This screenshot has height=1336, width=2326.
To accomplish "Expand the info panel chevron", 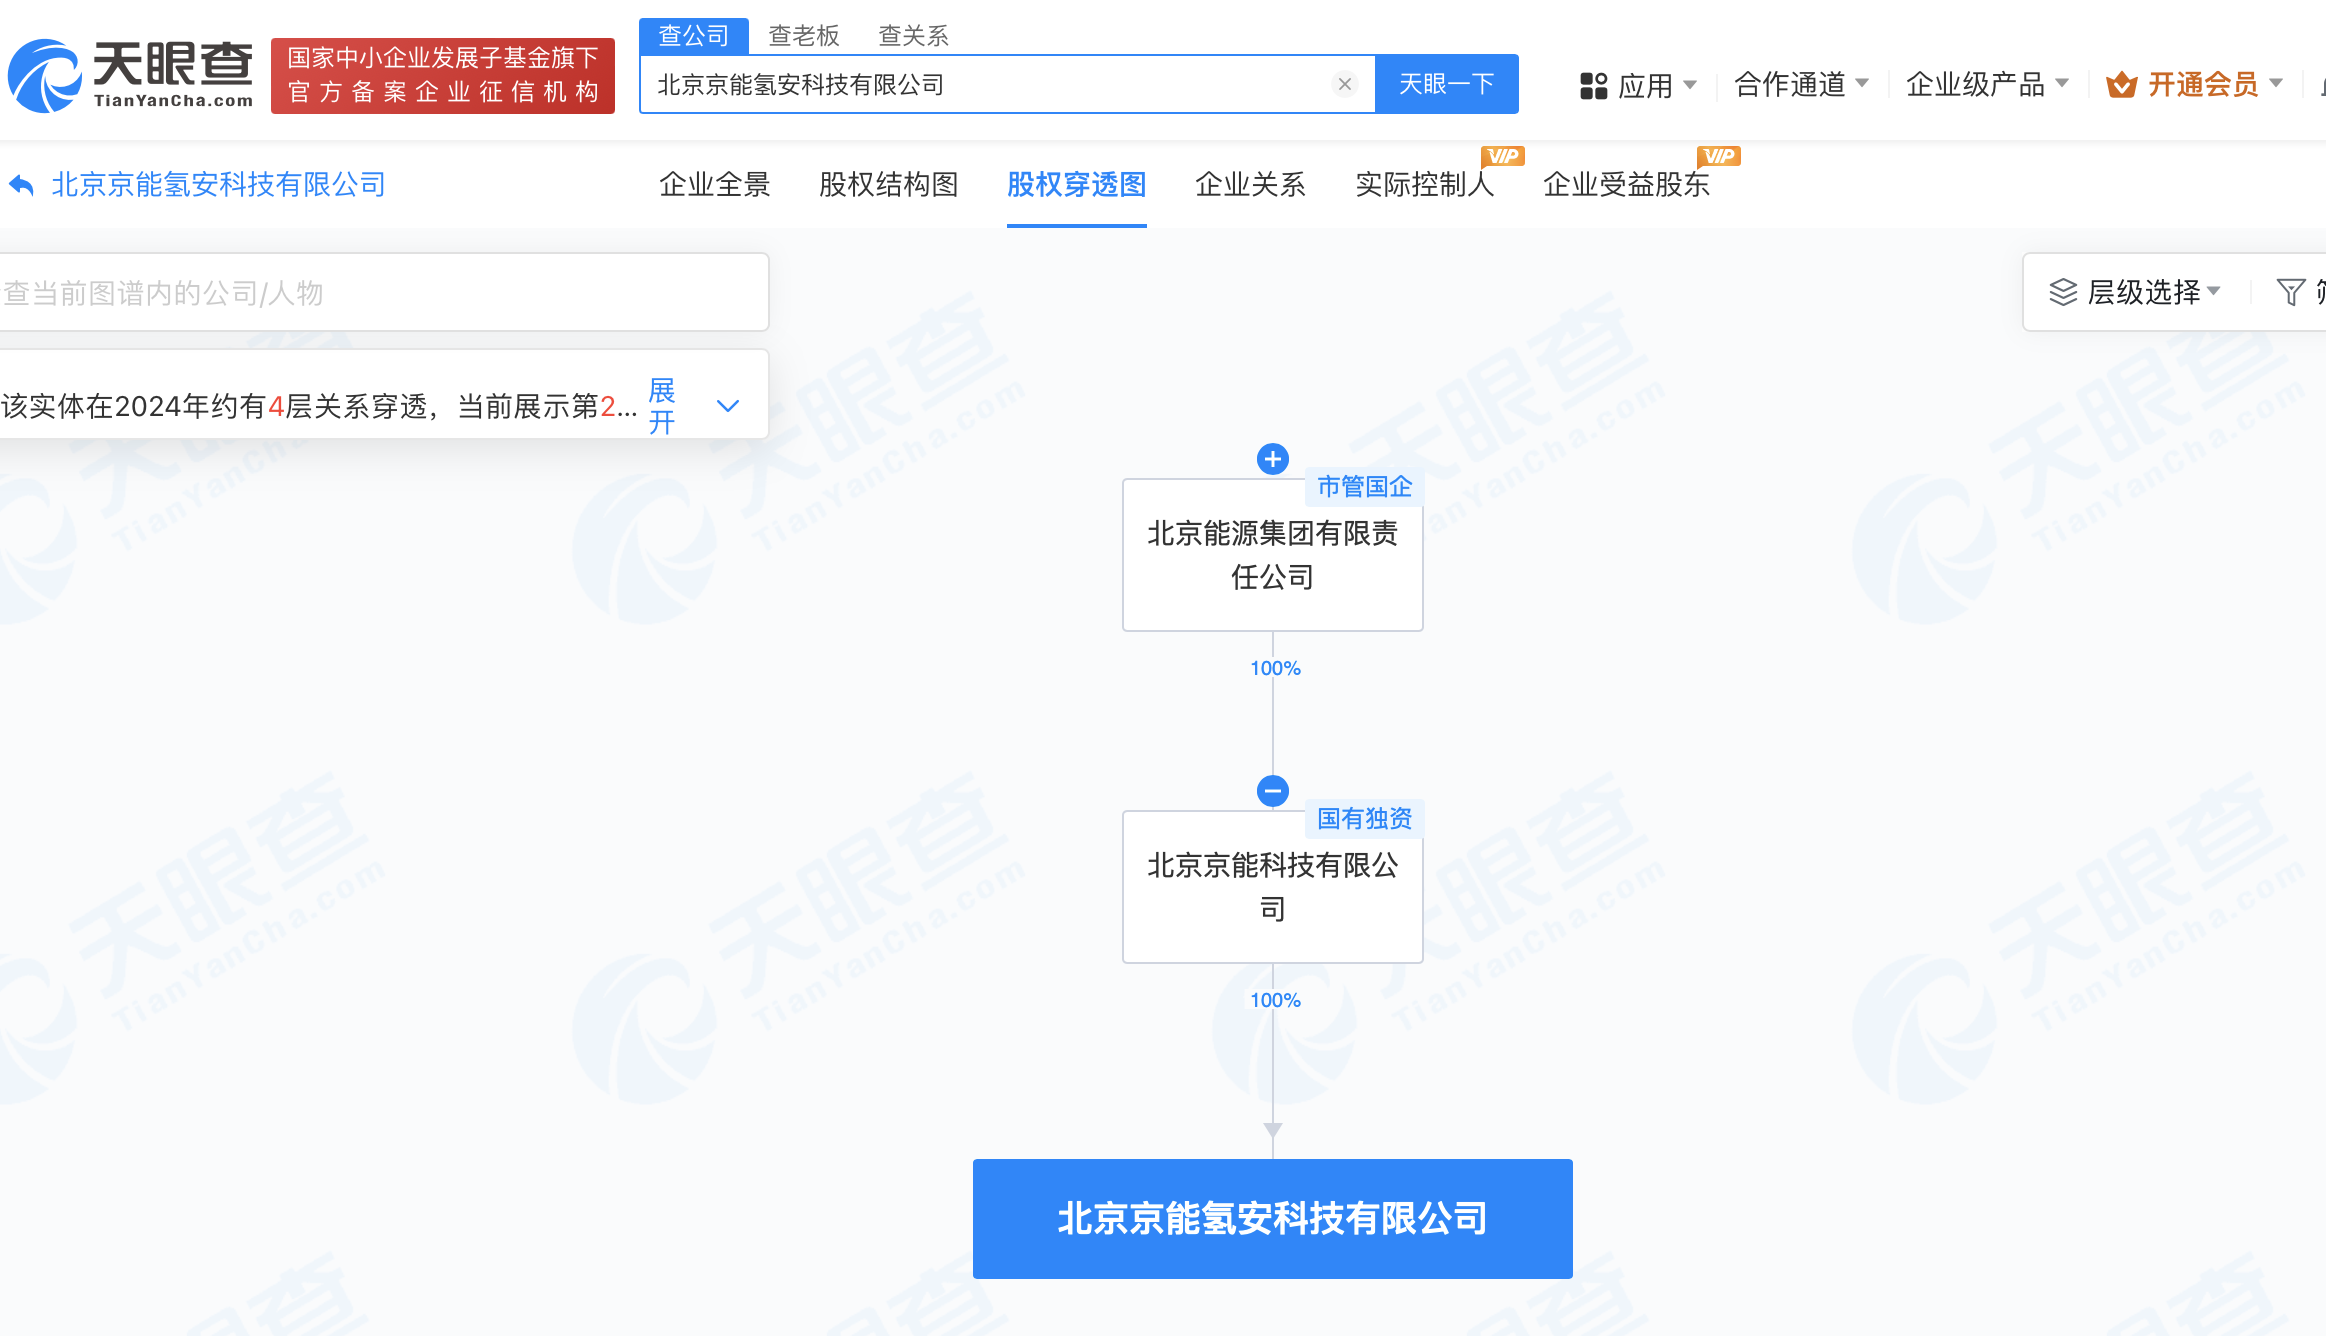I will (728, 406).
